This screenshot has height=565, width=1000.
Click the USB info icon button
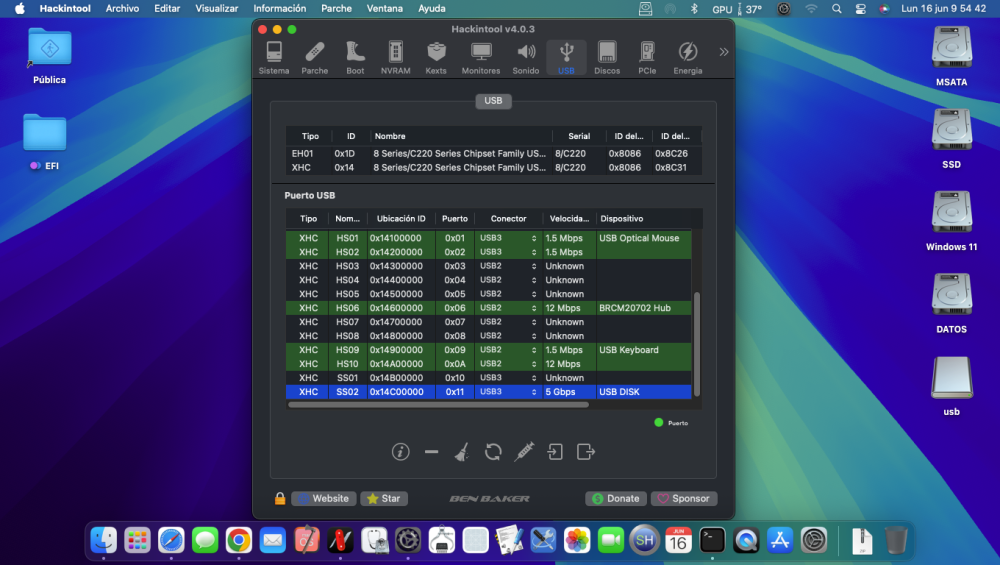coord(401,451)
